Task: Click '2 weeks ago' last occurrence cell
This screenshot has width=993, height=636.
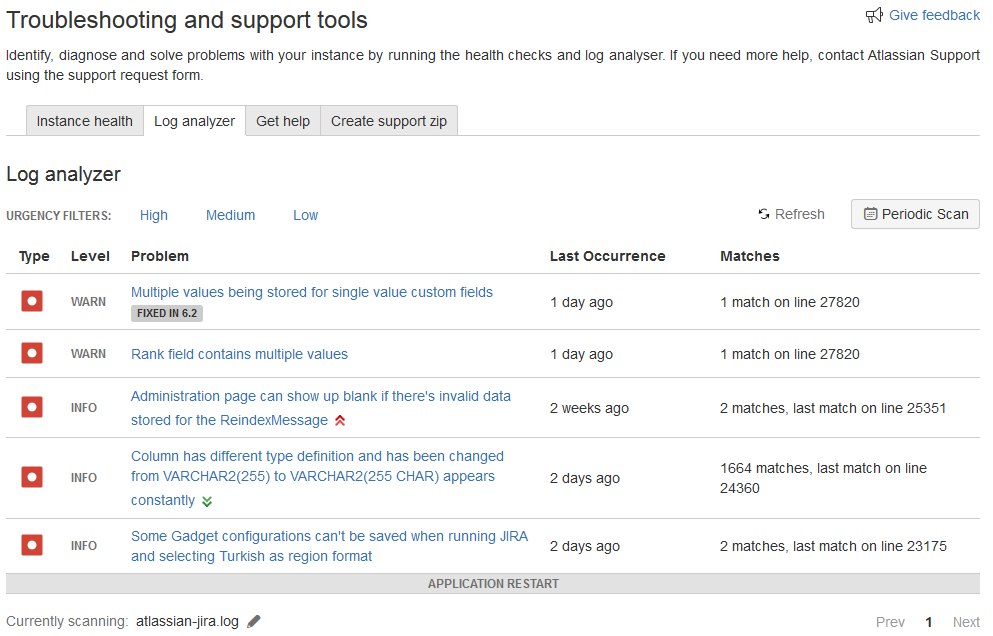Action: pos(589,408)
